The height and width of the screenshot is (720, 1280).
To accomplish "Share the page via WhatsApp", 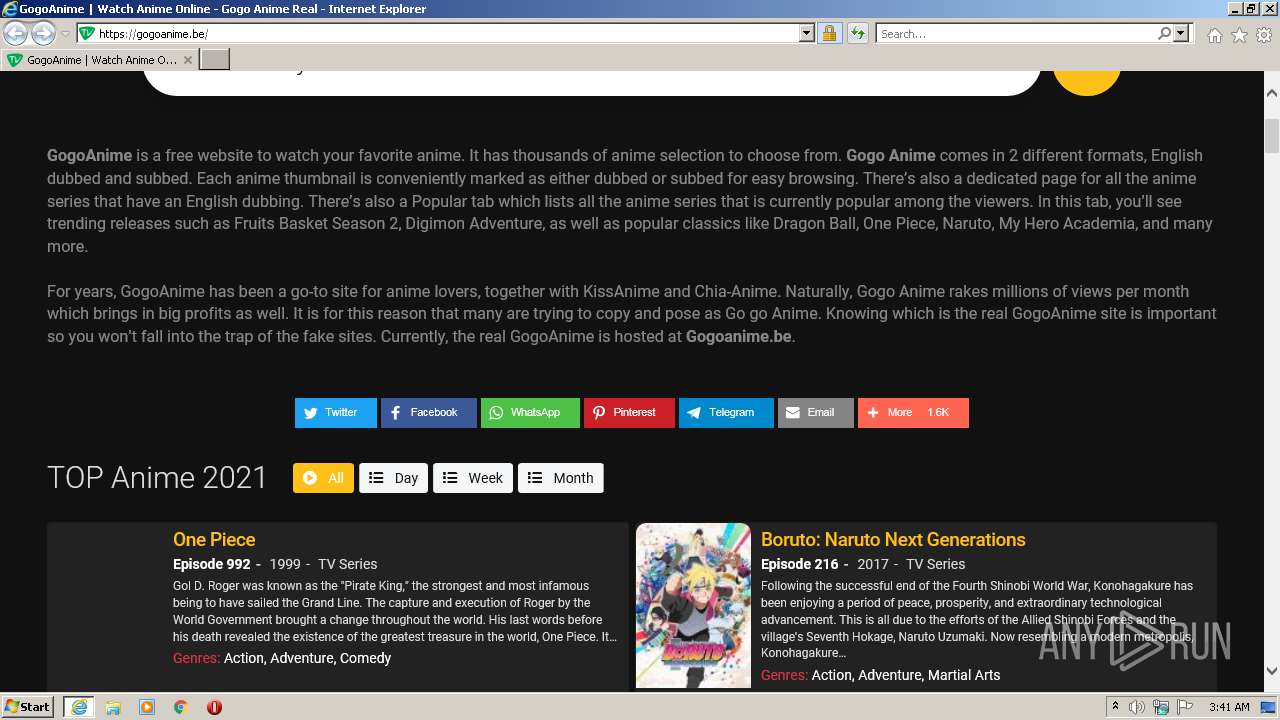I will pos(530,413).
